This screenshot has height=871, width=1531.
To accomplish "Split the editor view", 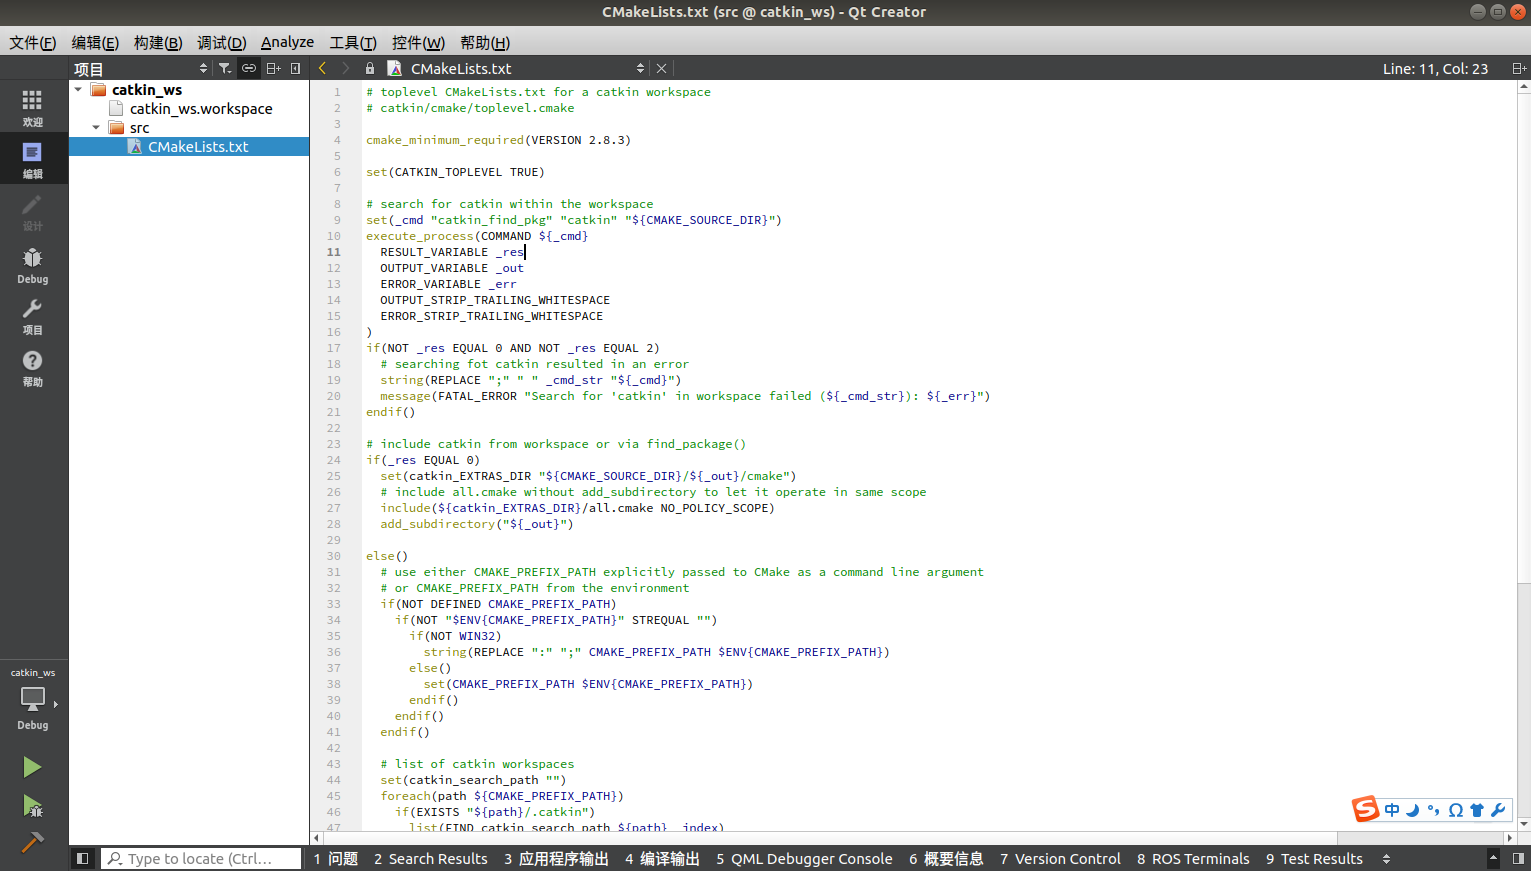I will click(x=1519, y=68).
